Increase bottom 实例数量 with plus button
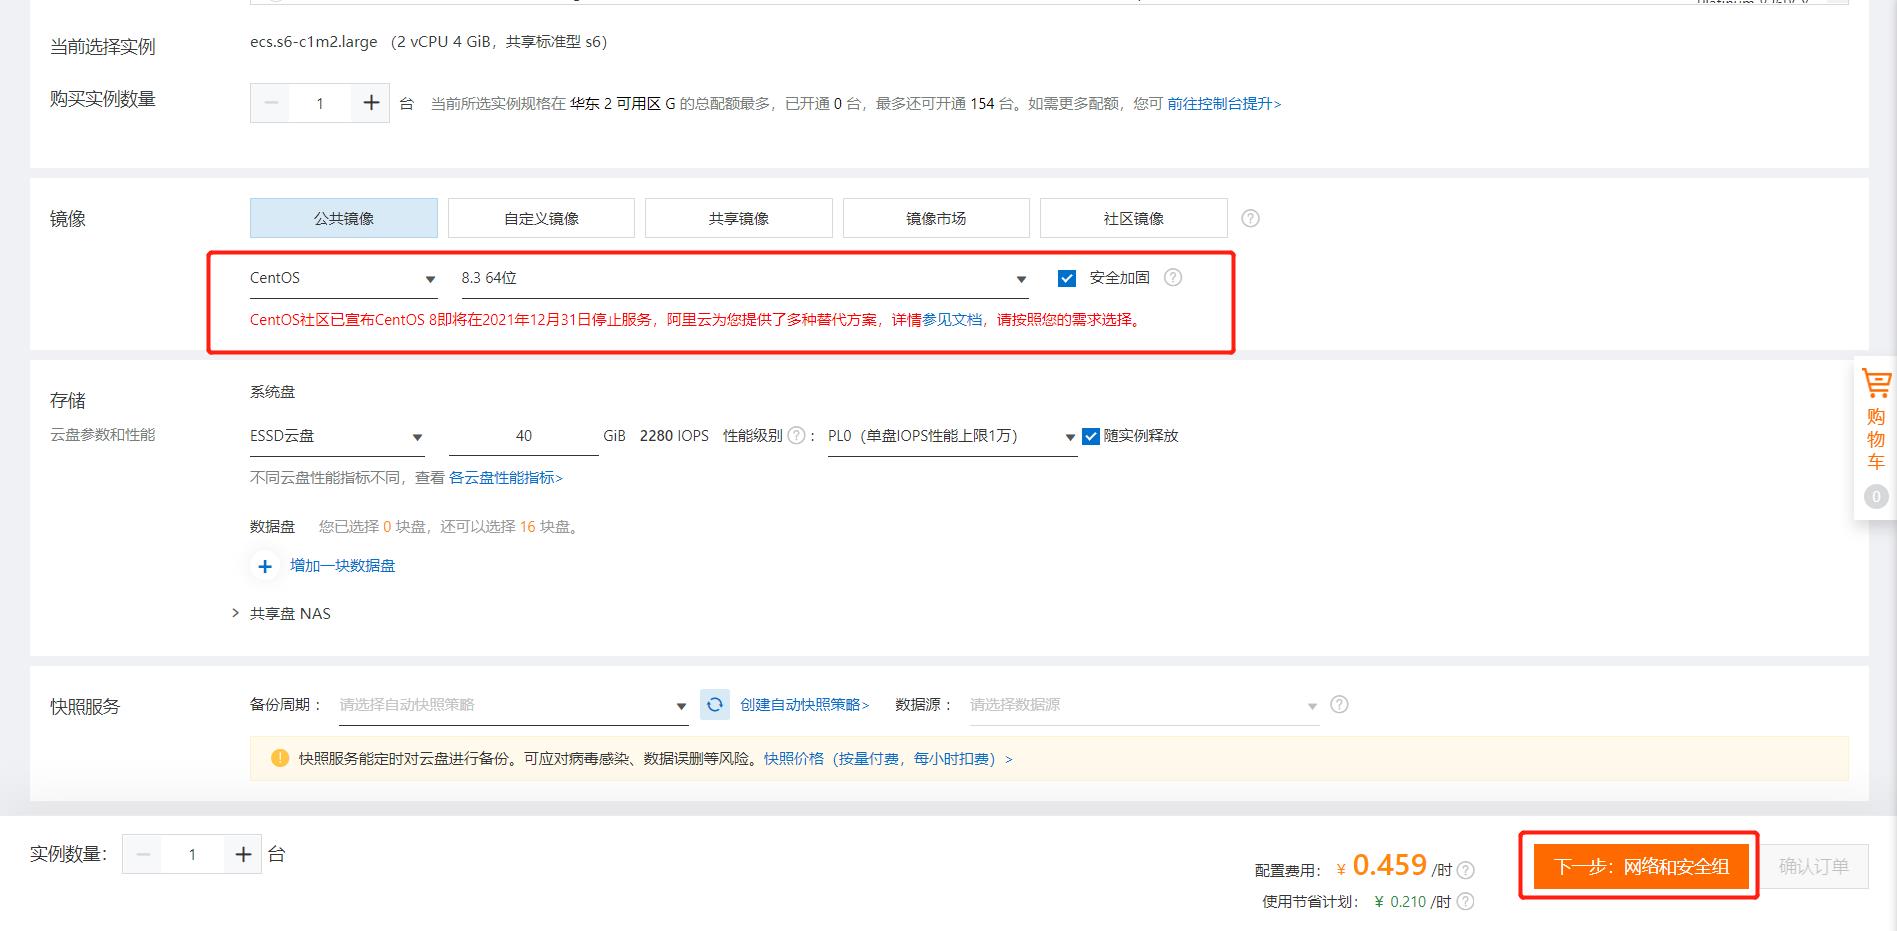This screenshot has width=1897, height=931. point(242,854)
